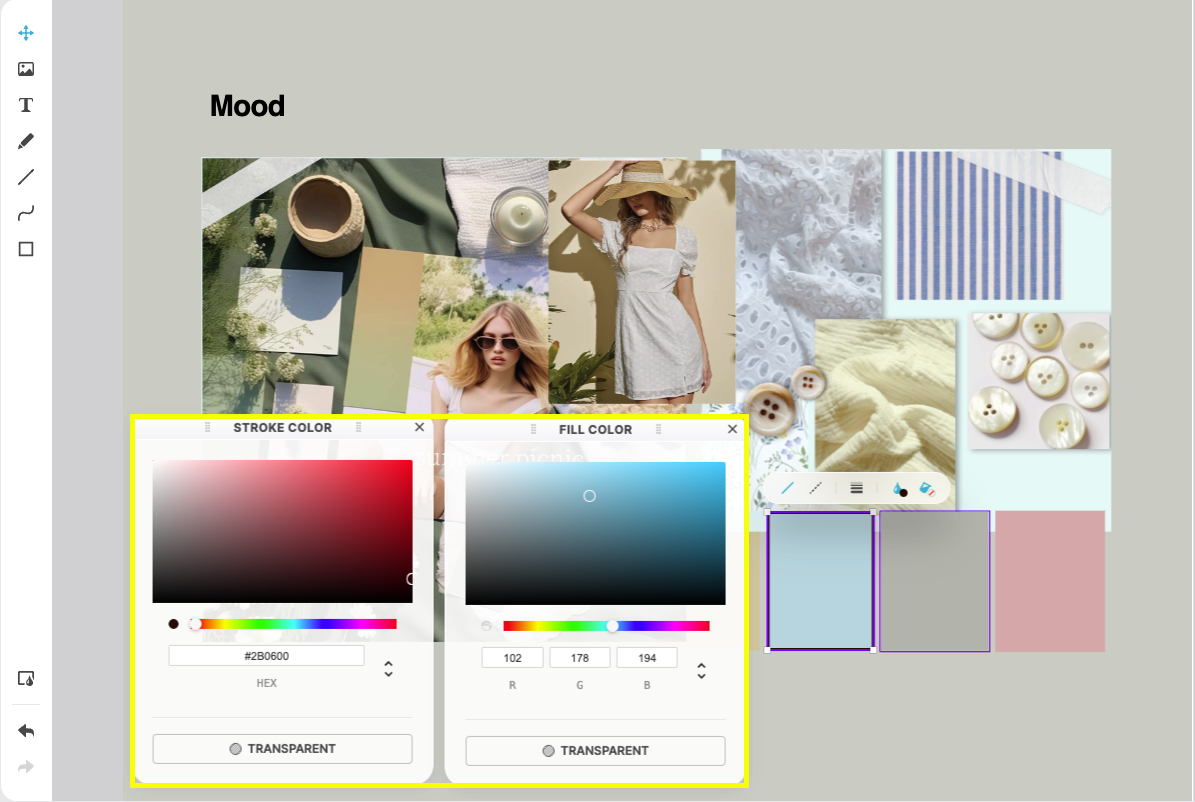Click the dark stroke color preview dot
The image size is (1195, 802).
(174, 624)
